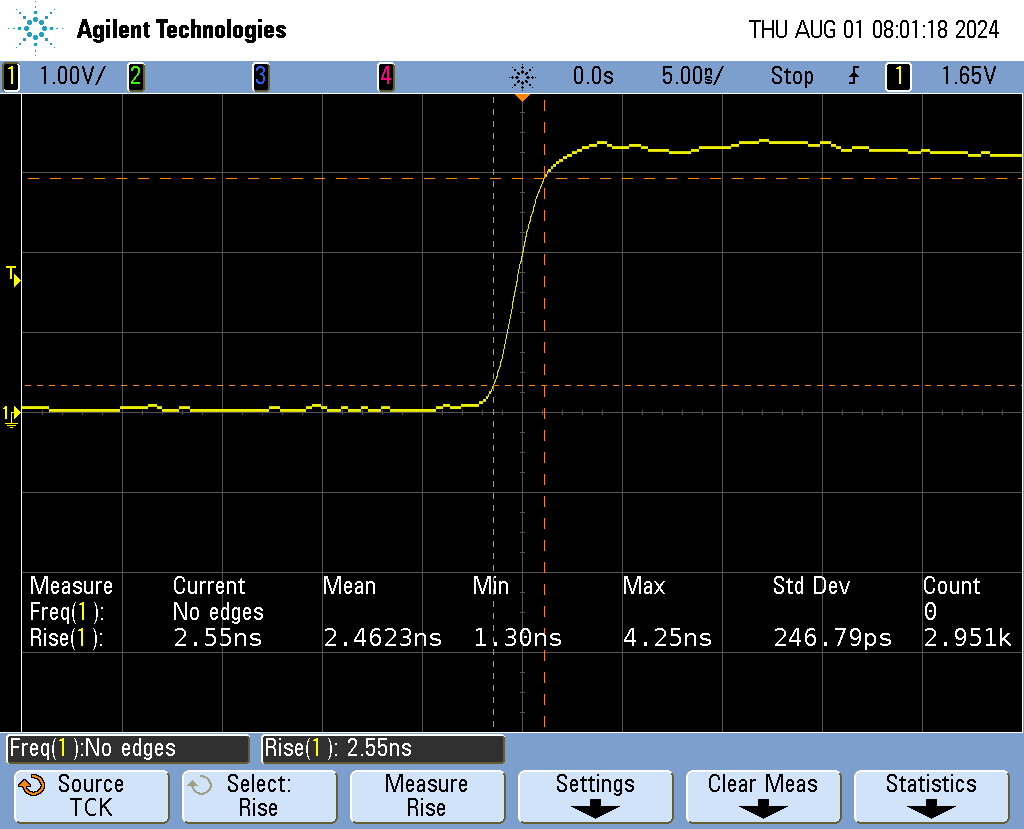The width and height of the screenshot is (1024, 829).
Task: Open the Source TCK softkey
Action: click(90, 796)
